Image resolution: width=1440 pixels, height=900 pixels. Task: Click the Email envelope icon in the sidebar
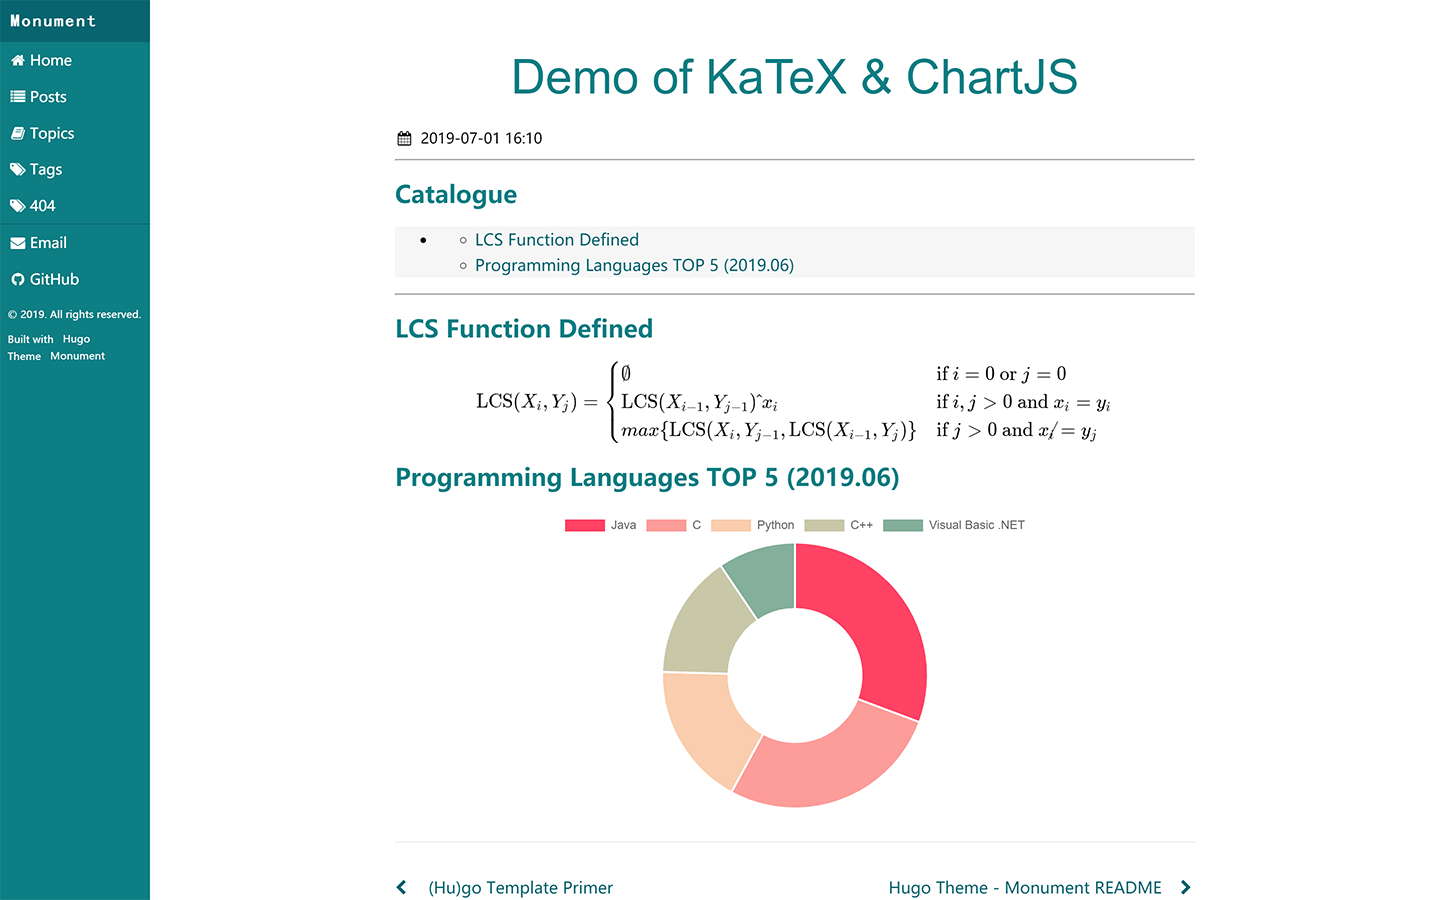tap(17, 243)
